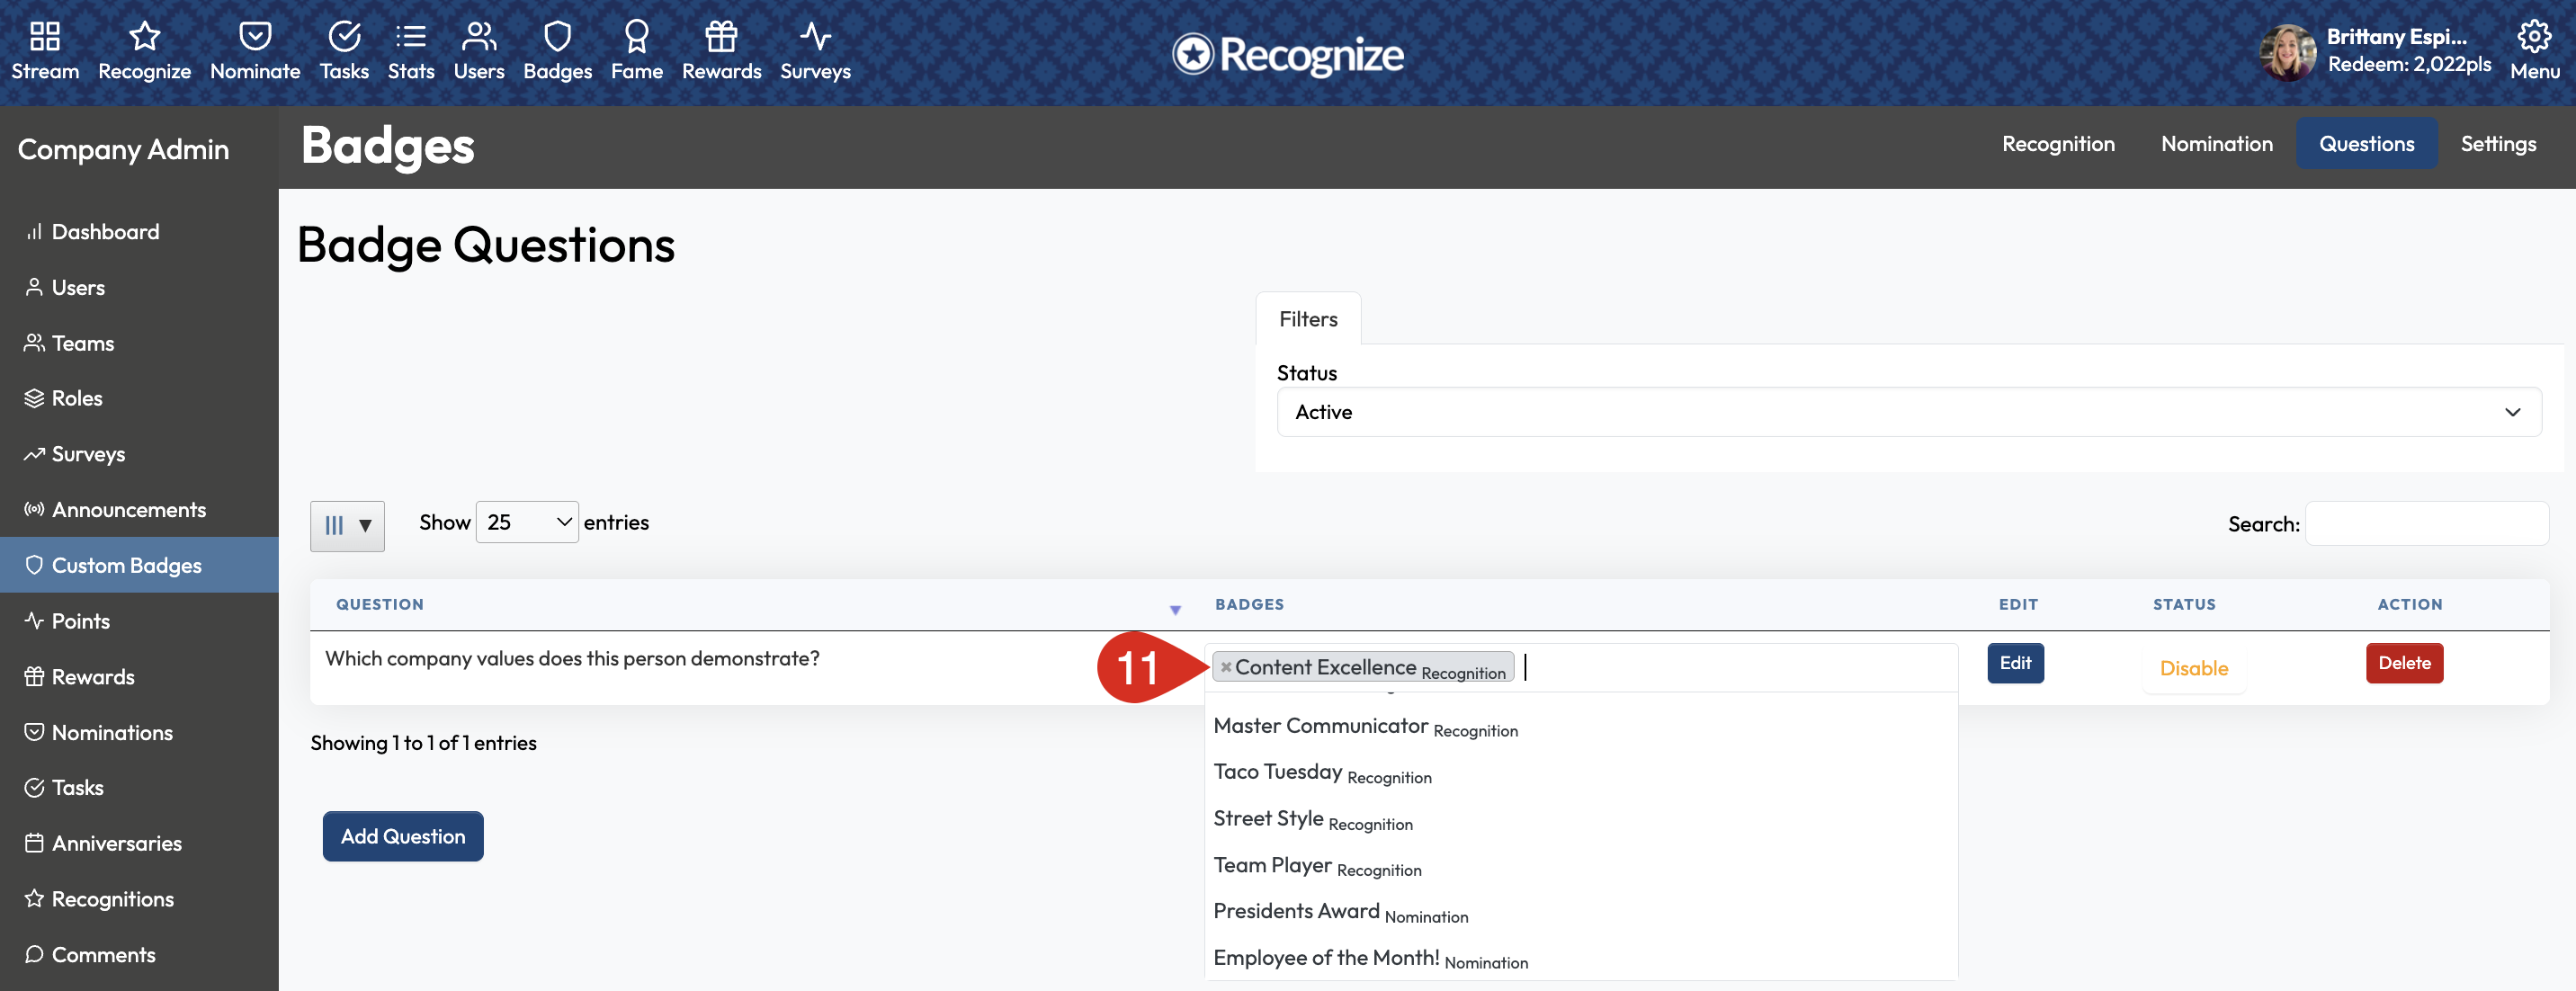Remove Content Excellence badge tag with x
2576x991 pixels.
click(x=1225, y=667)
